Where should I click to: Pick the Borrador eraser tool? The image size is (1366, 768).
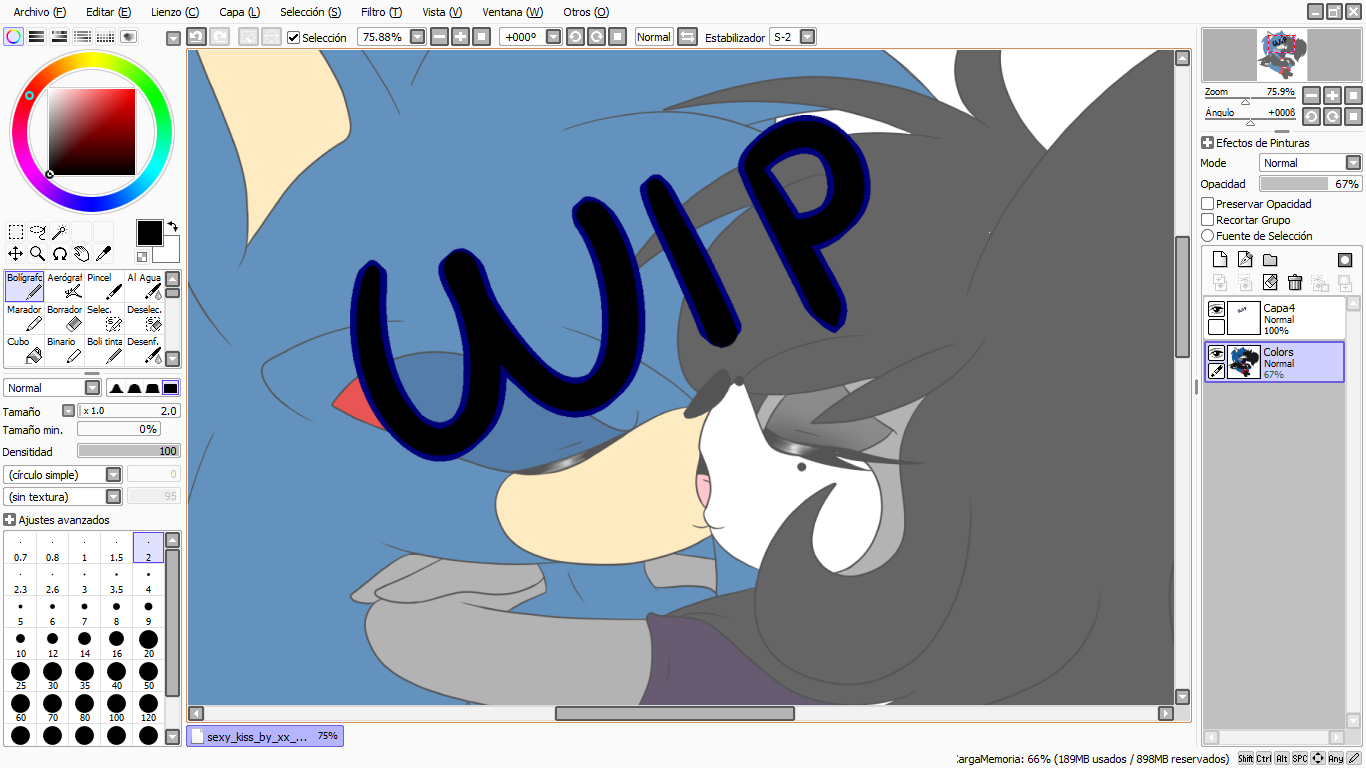click(x=64, y=318)
